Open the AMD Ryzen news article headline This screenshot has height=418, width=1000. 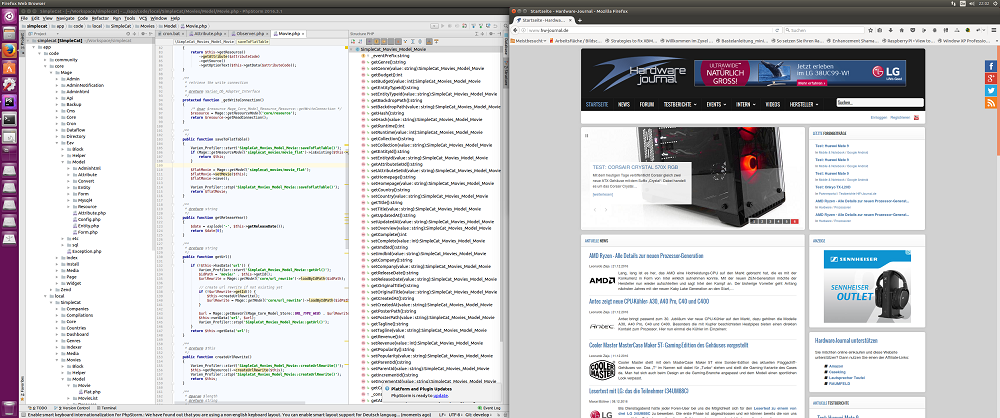pyautogui.click(x=646, y=255)
